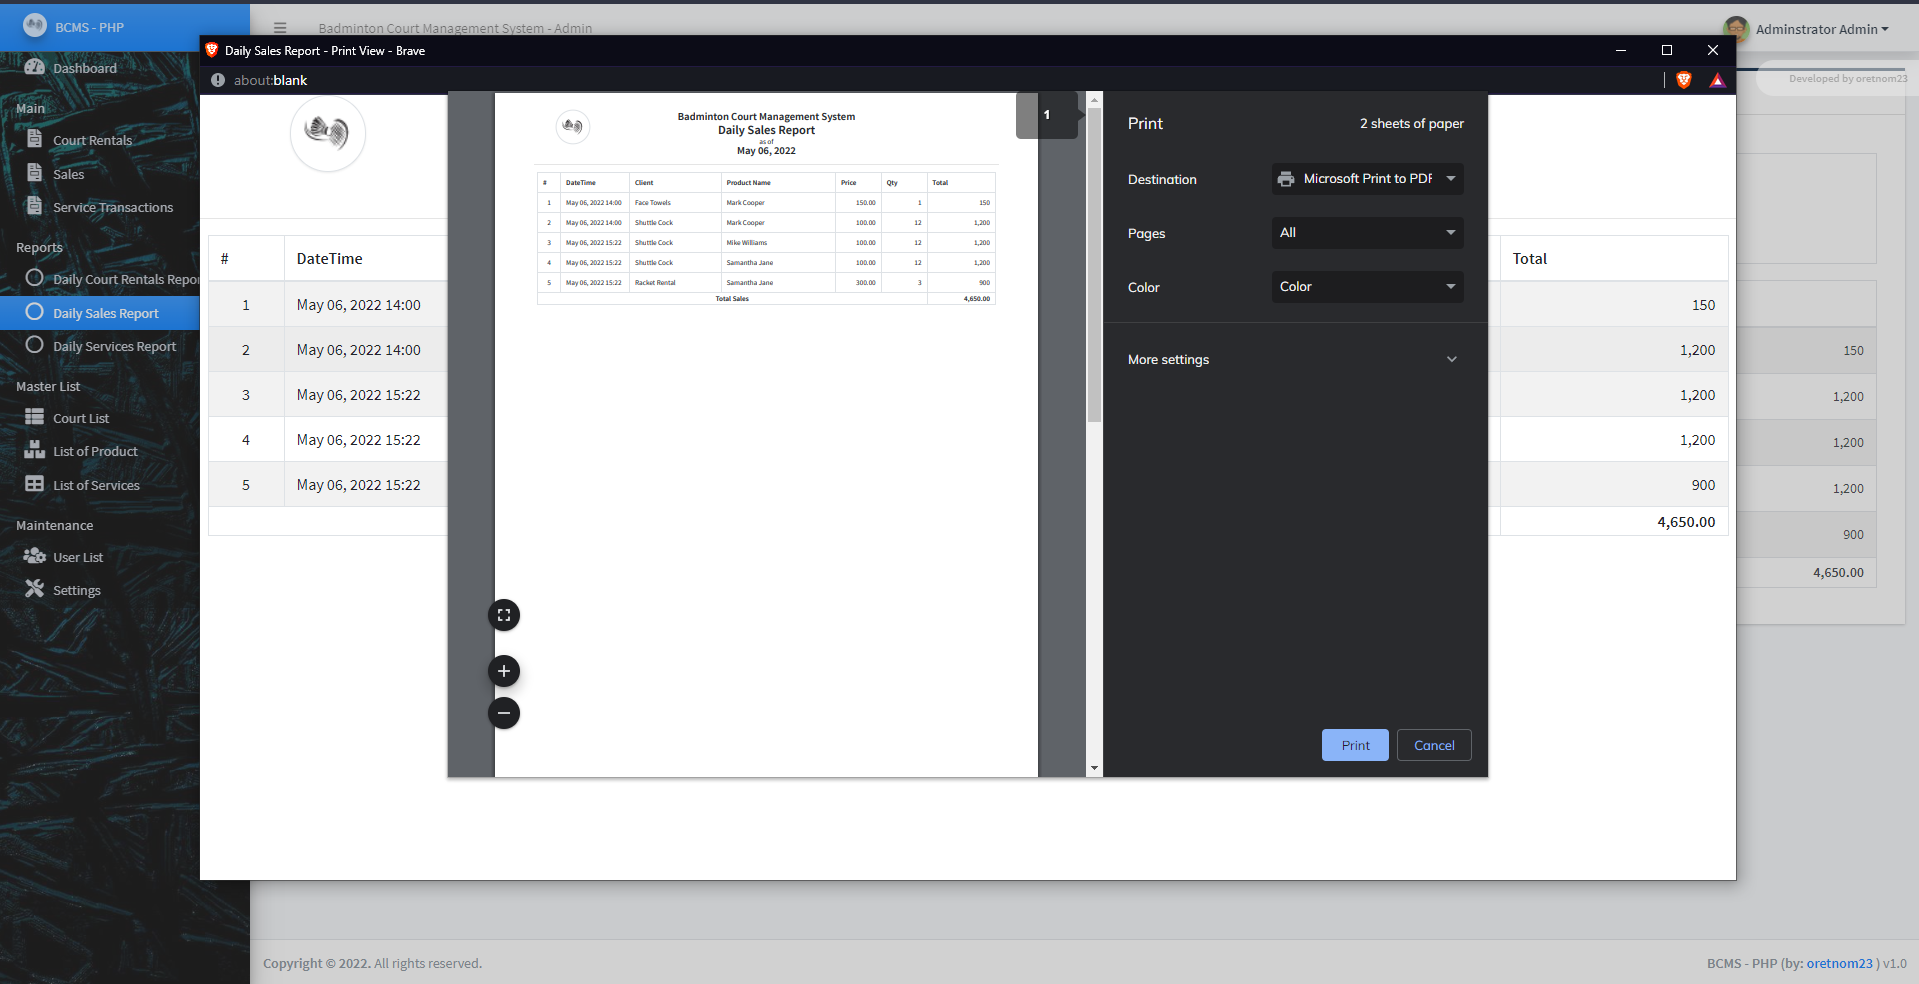Close the Print View window
The height and width of the screenshot is (984, 1919).
pyautogui.click(x=1712, y=50)
